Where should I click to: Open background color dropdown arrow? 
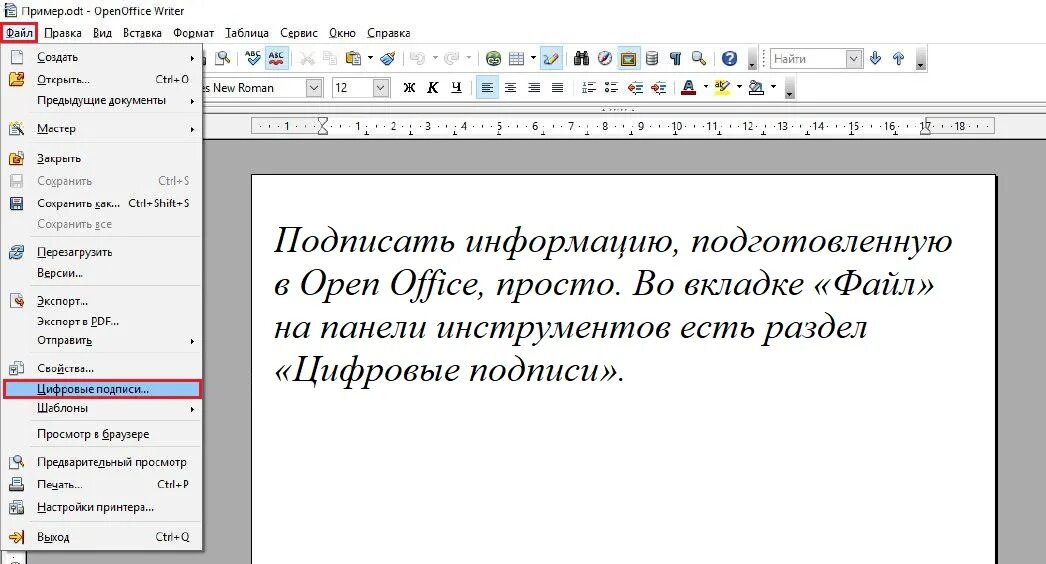click(x=773, y=87)
